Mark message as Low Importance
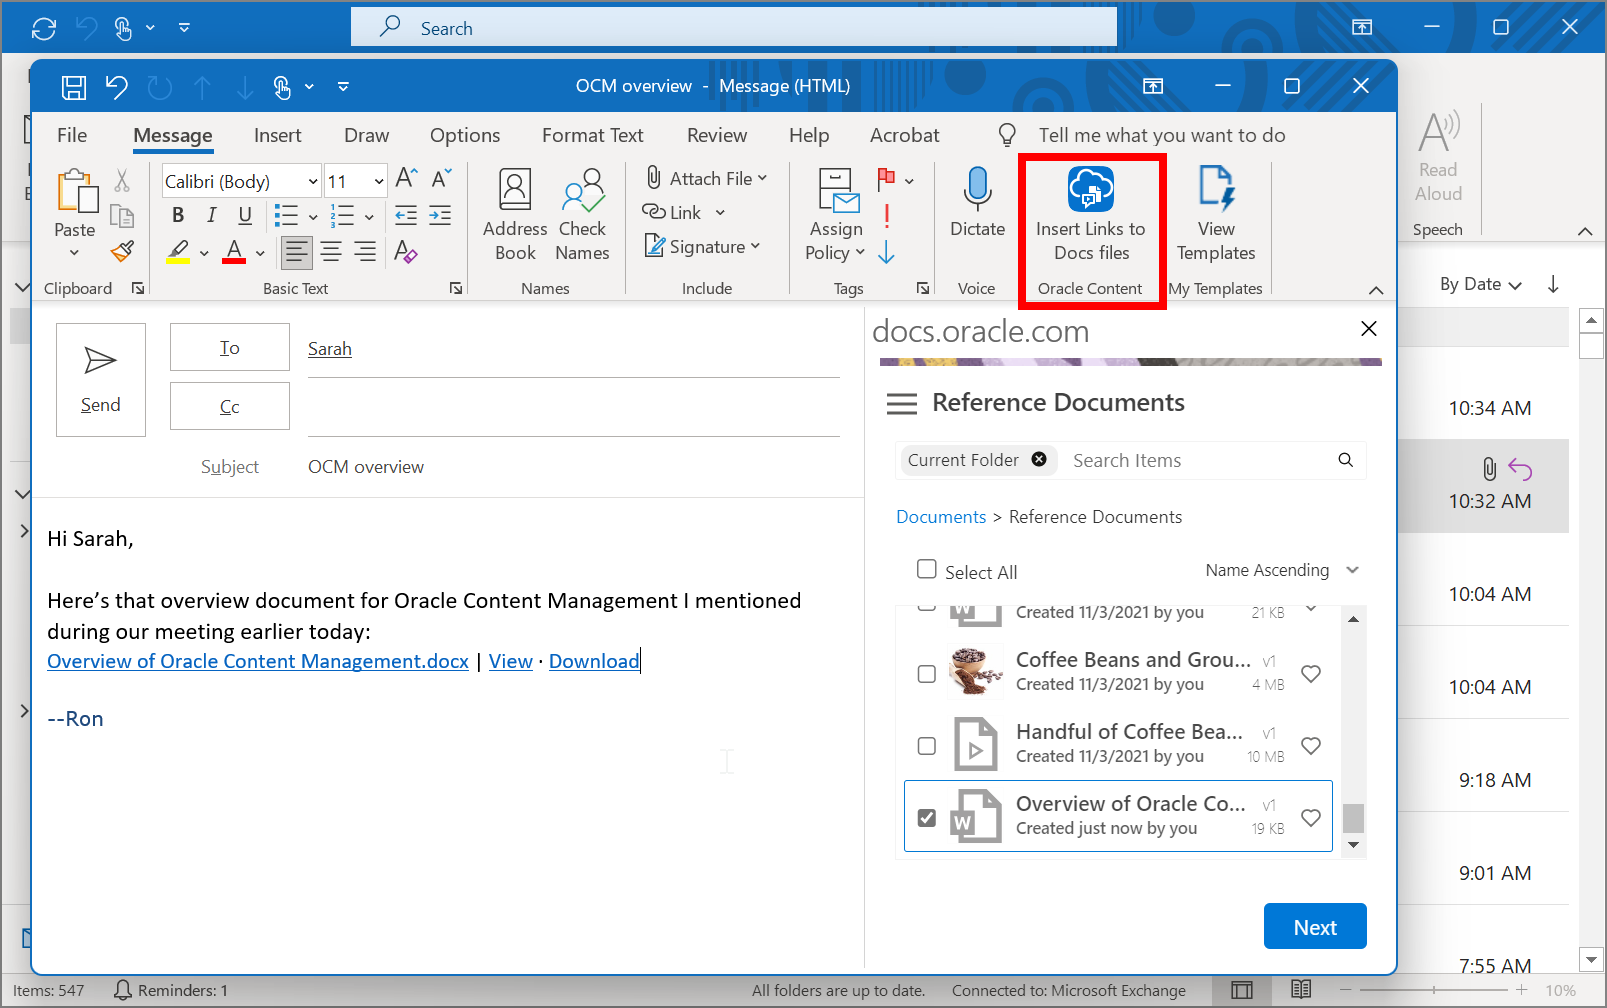 click(886, 251)
